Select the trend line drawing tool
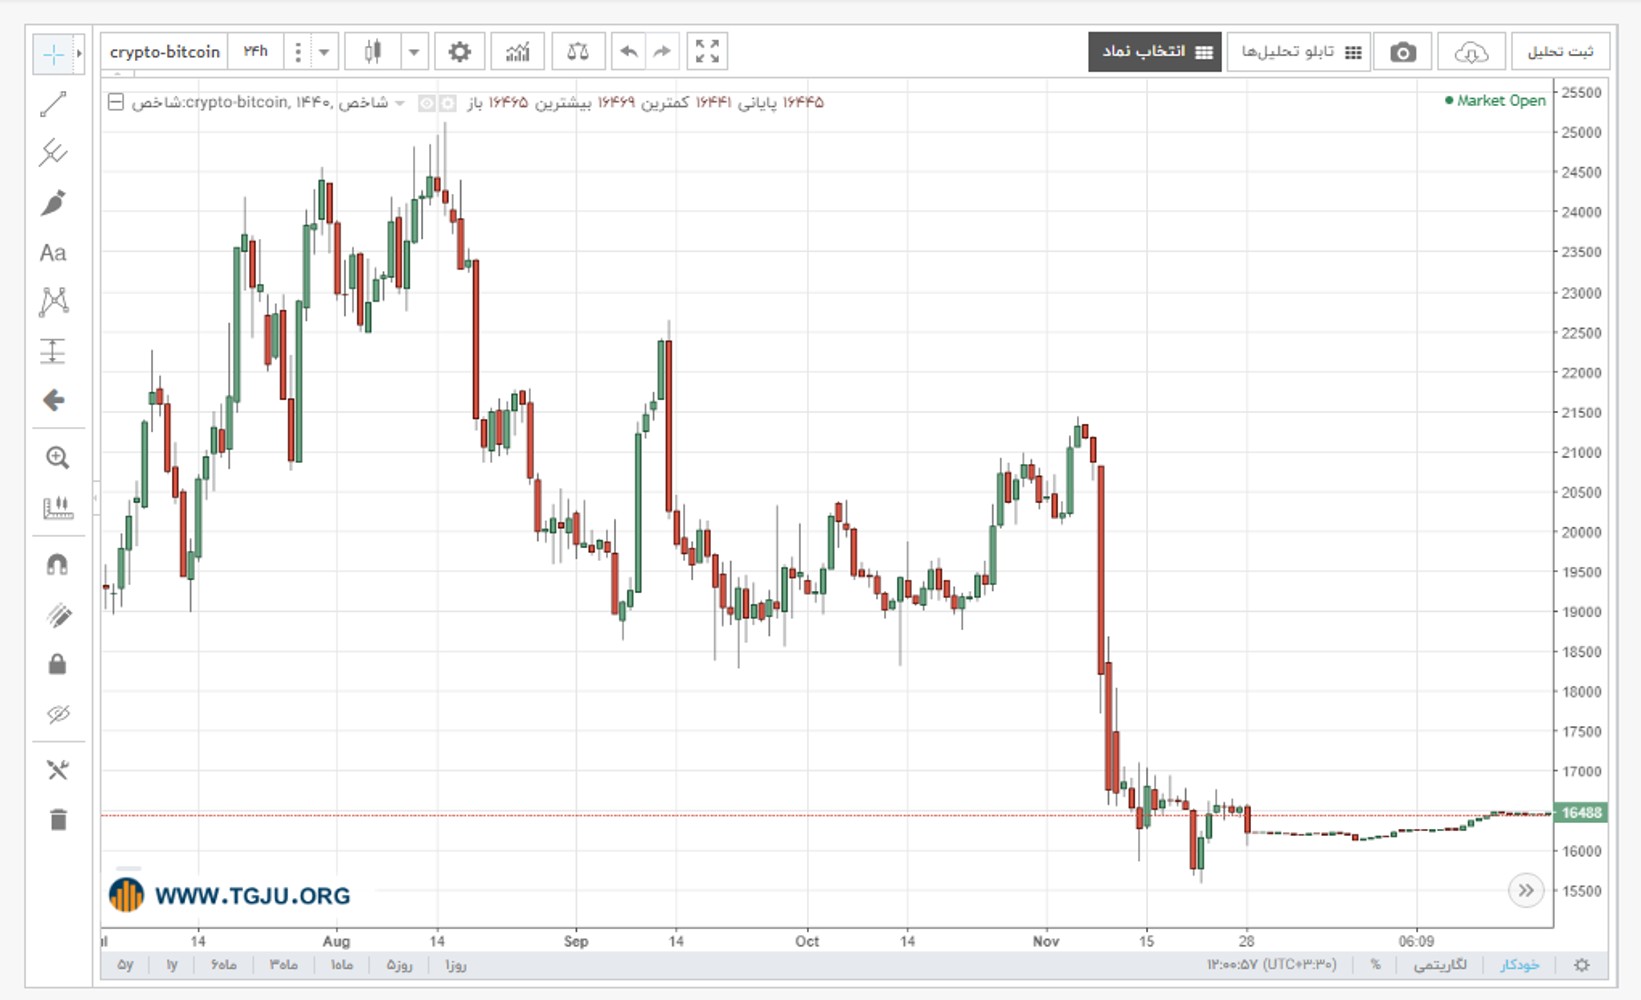The height and width of the screenshot is (1000, 1641). click(x=53, y=104)
